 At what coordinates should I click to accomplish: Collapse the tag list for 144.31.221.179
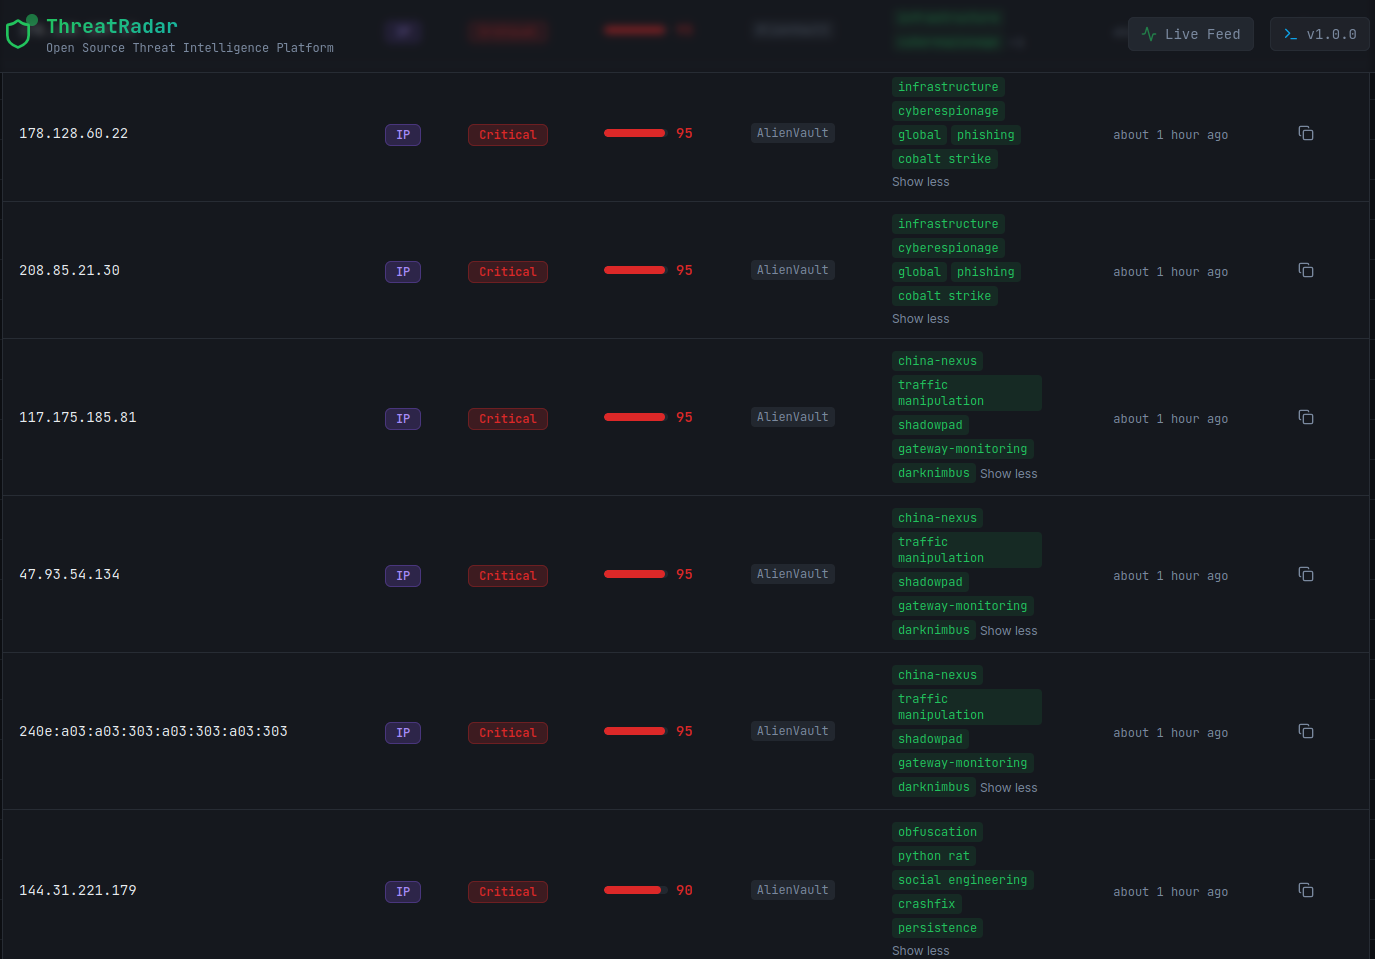(920, 950)
